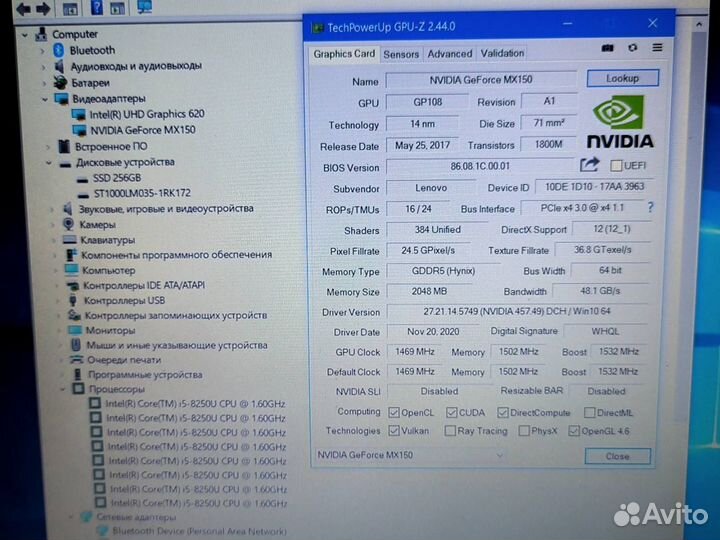Image resolution: width=720 pixels, height=540 pixels.
Task: Select SSD 256GB in the device tree
Action: click(x=115, y=177)
